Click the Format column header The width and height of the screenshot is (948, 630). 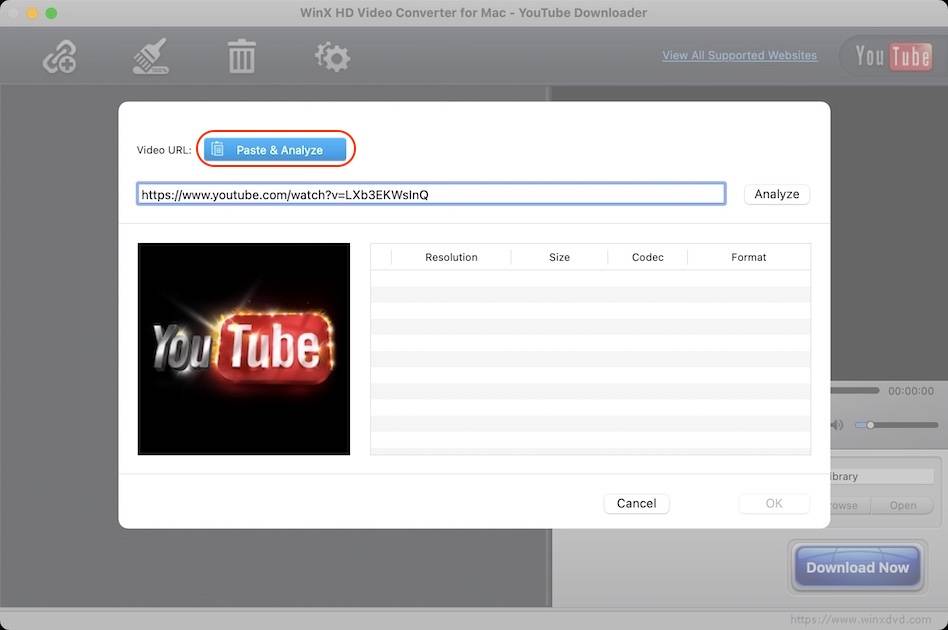coord(748,257)
